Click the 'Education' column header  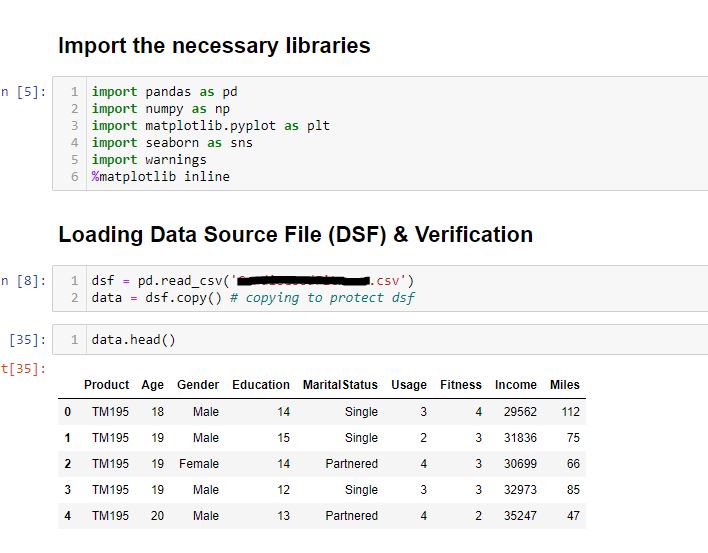tap(261, 385)
